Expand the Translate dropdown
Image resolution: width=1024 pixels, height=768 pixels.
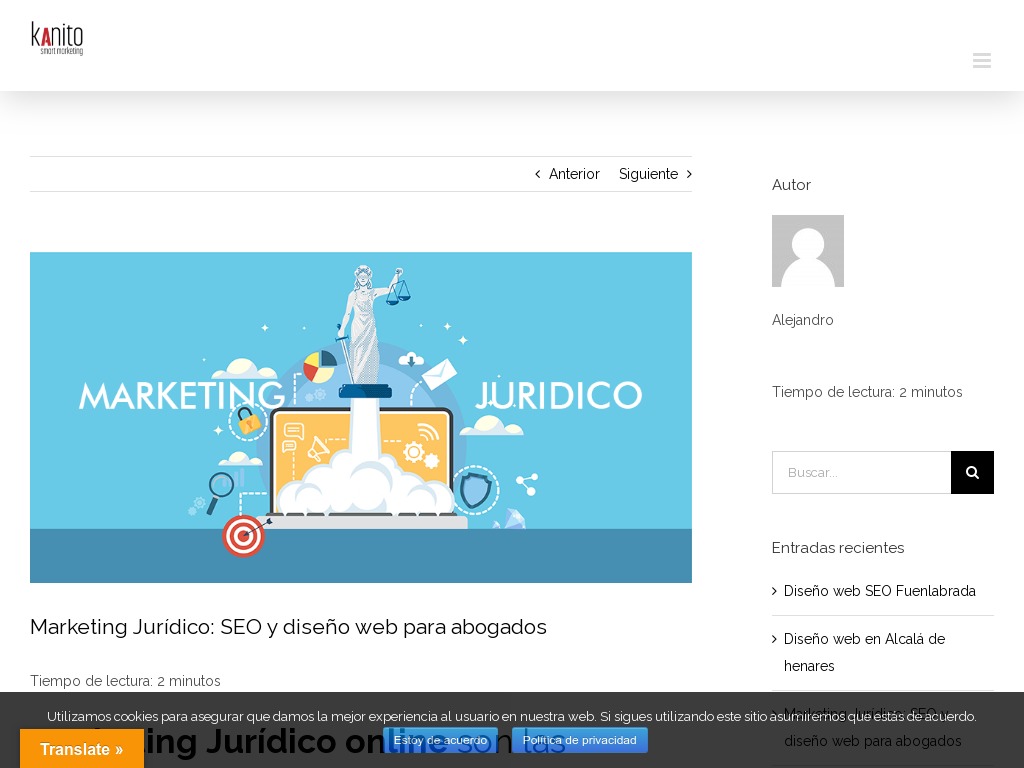pyautogui.click(x=82, y=749)
